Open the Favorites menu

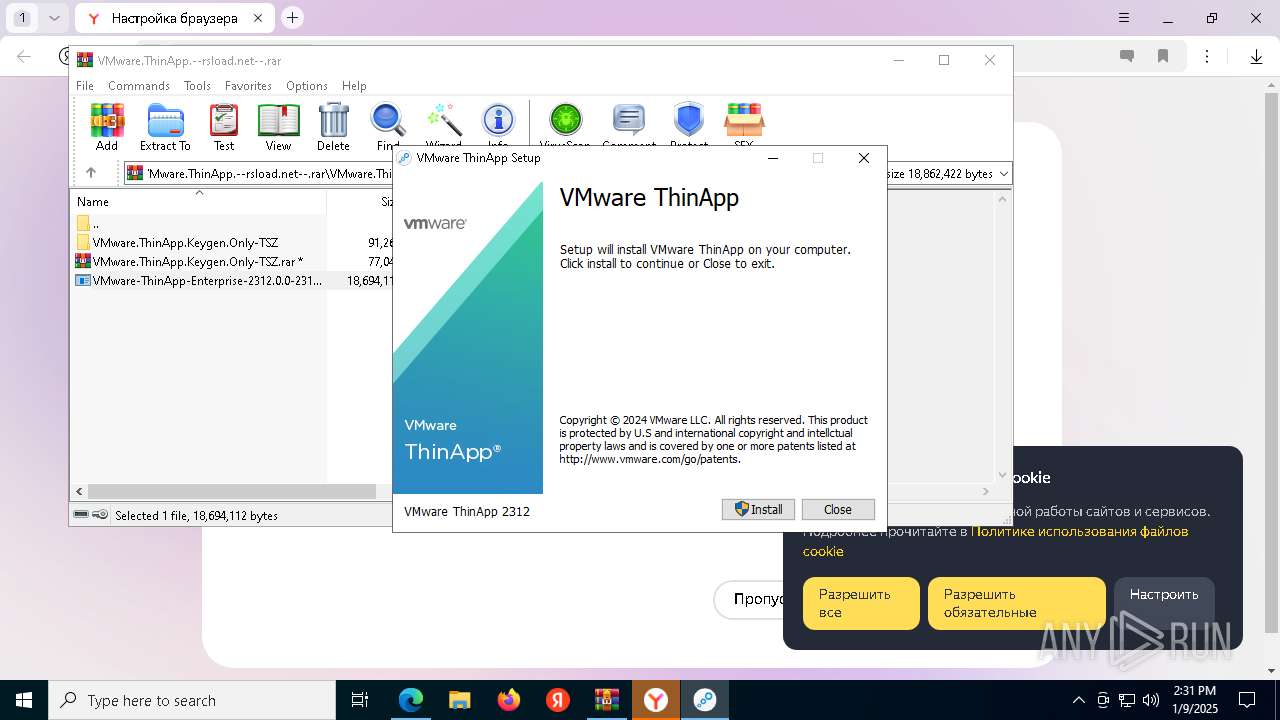248,86
